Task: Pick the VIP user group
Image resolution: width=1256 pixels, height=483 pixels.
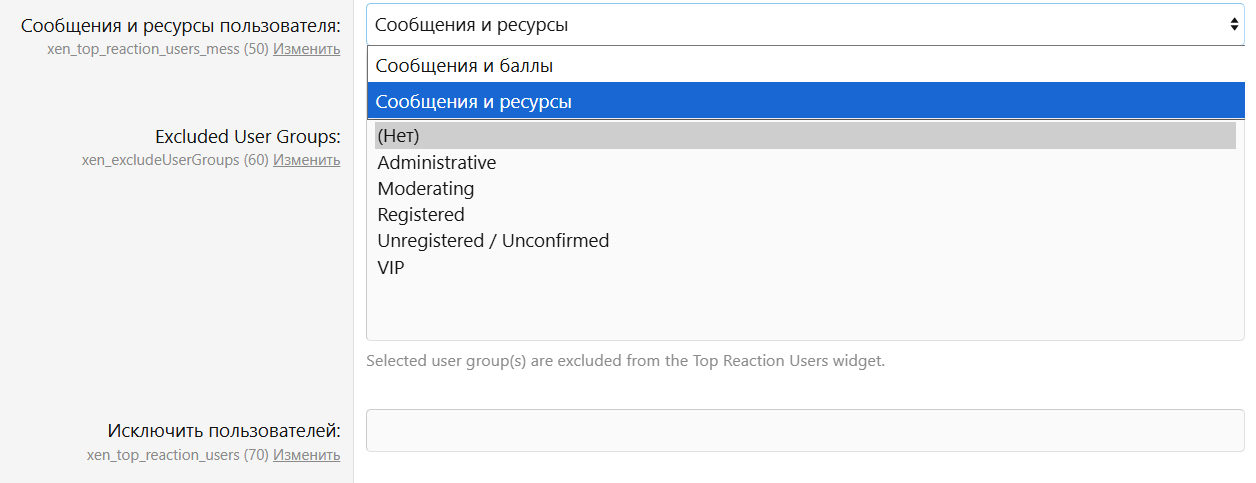Action: 391,267
